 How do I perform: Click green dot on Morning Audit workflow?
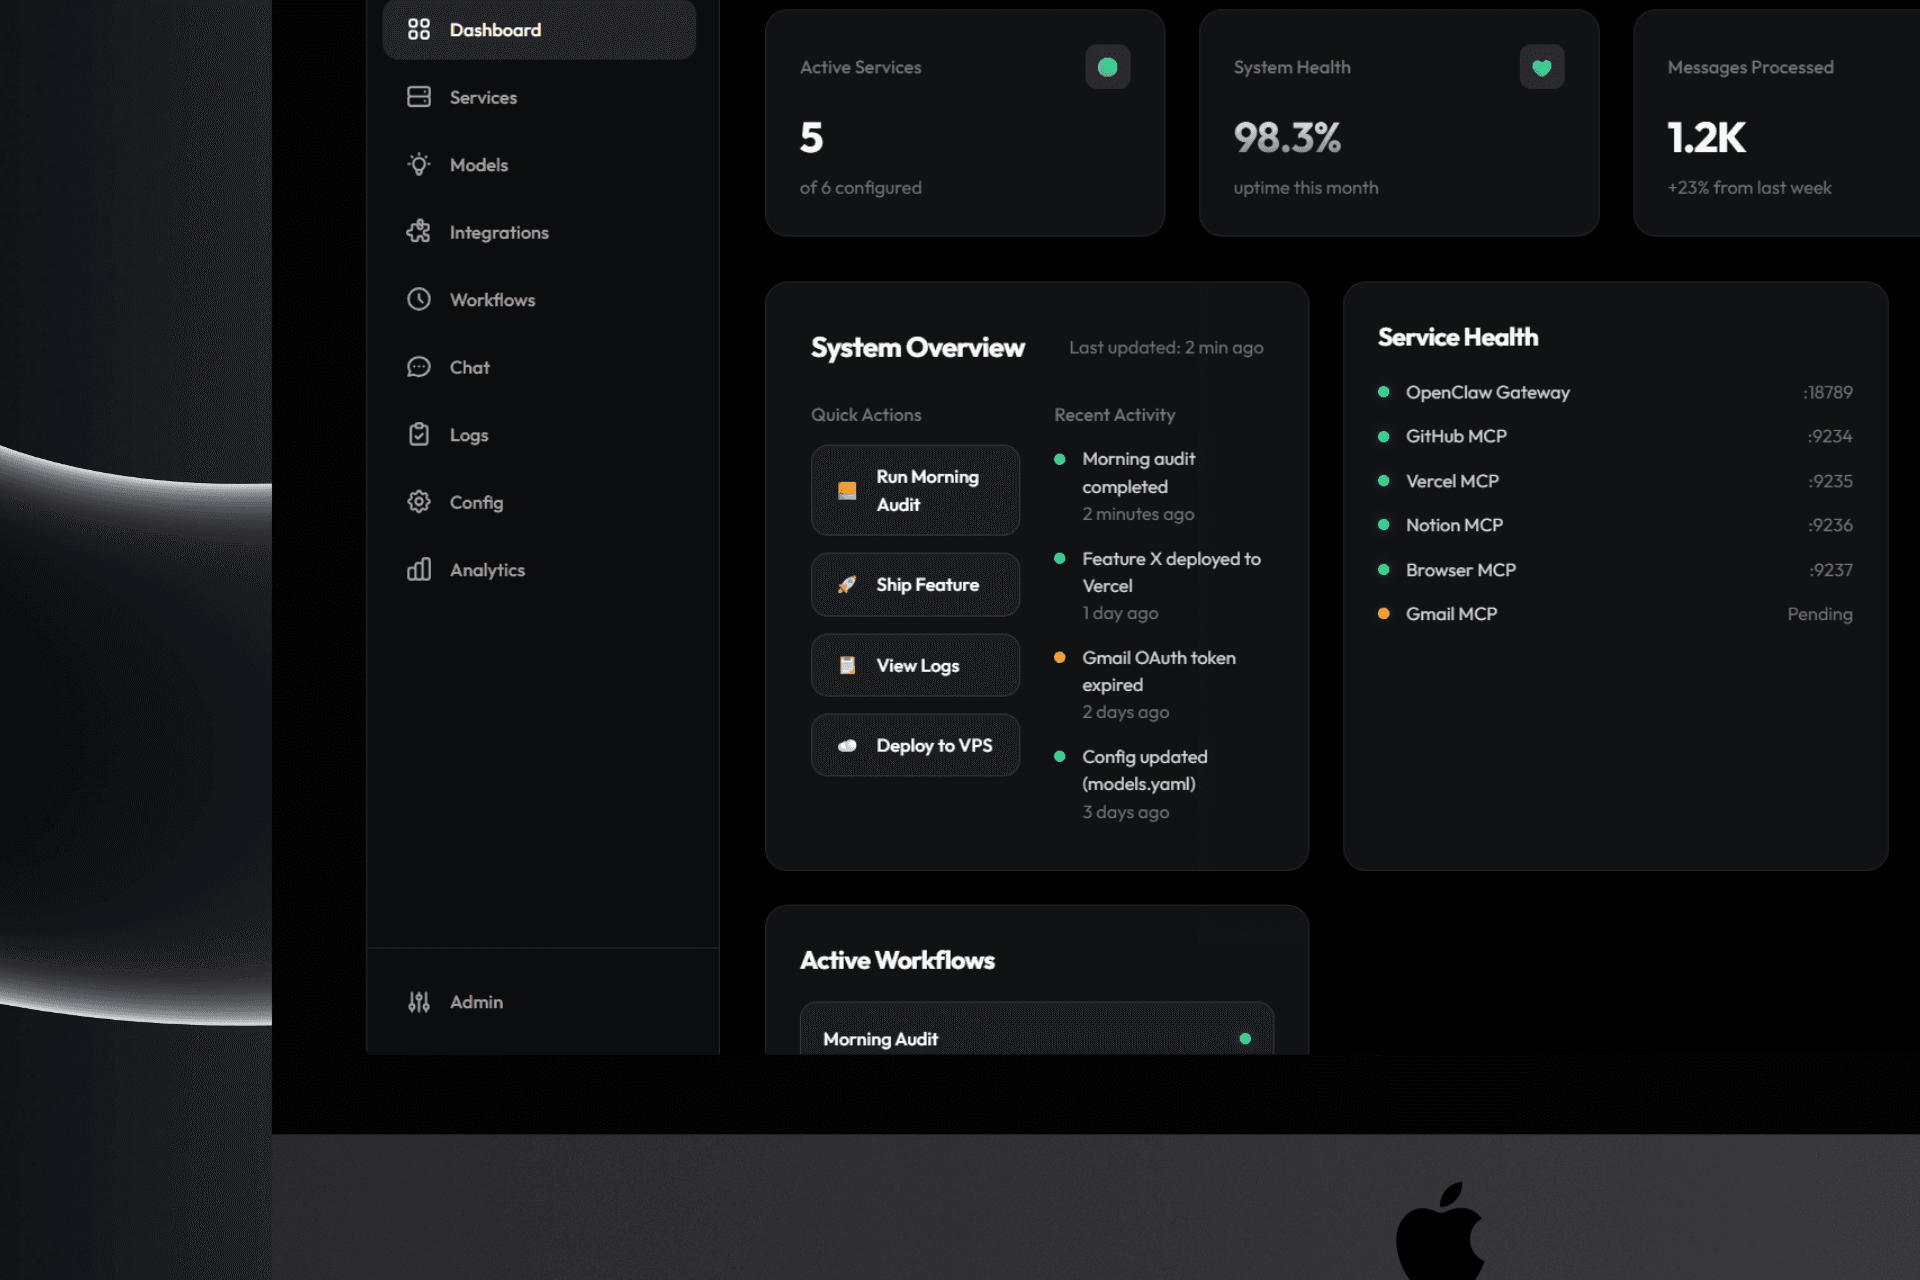1245,1039
